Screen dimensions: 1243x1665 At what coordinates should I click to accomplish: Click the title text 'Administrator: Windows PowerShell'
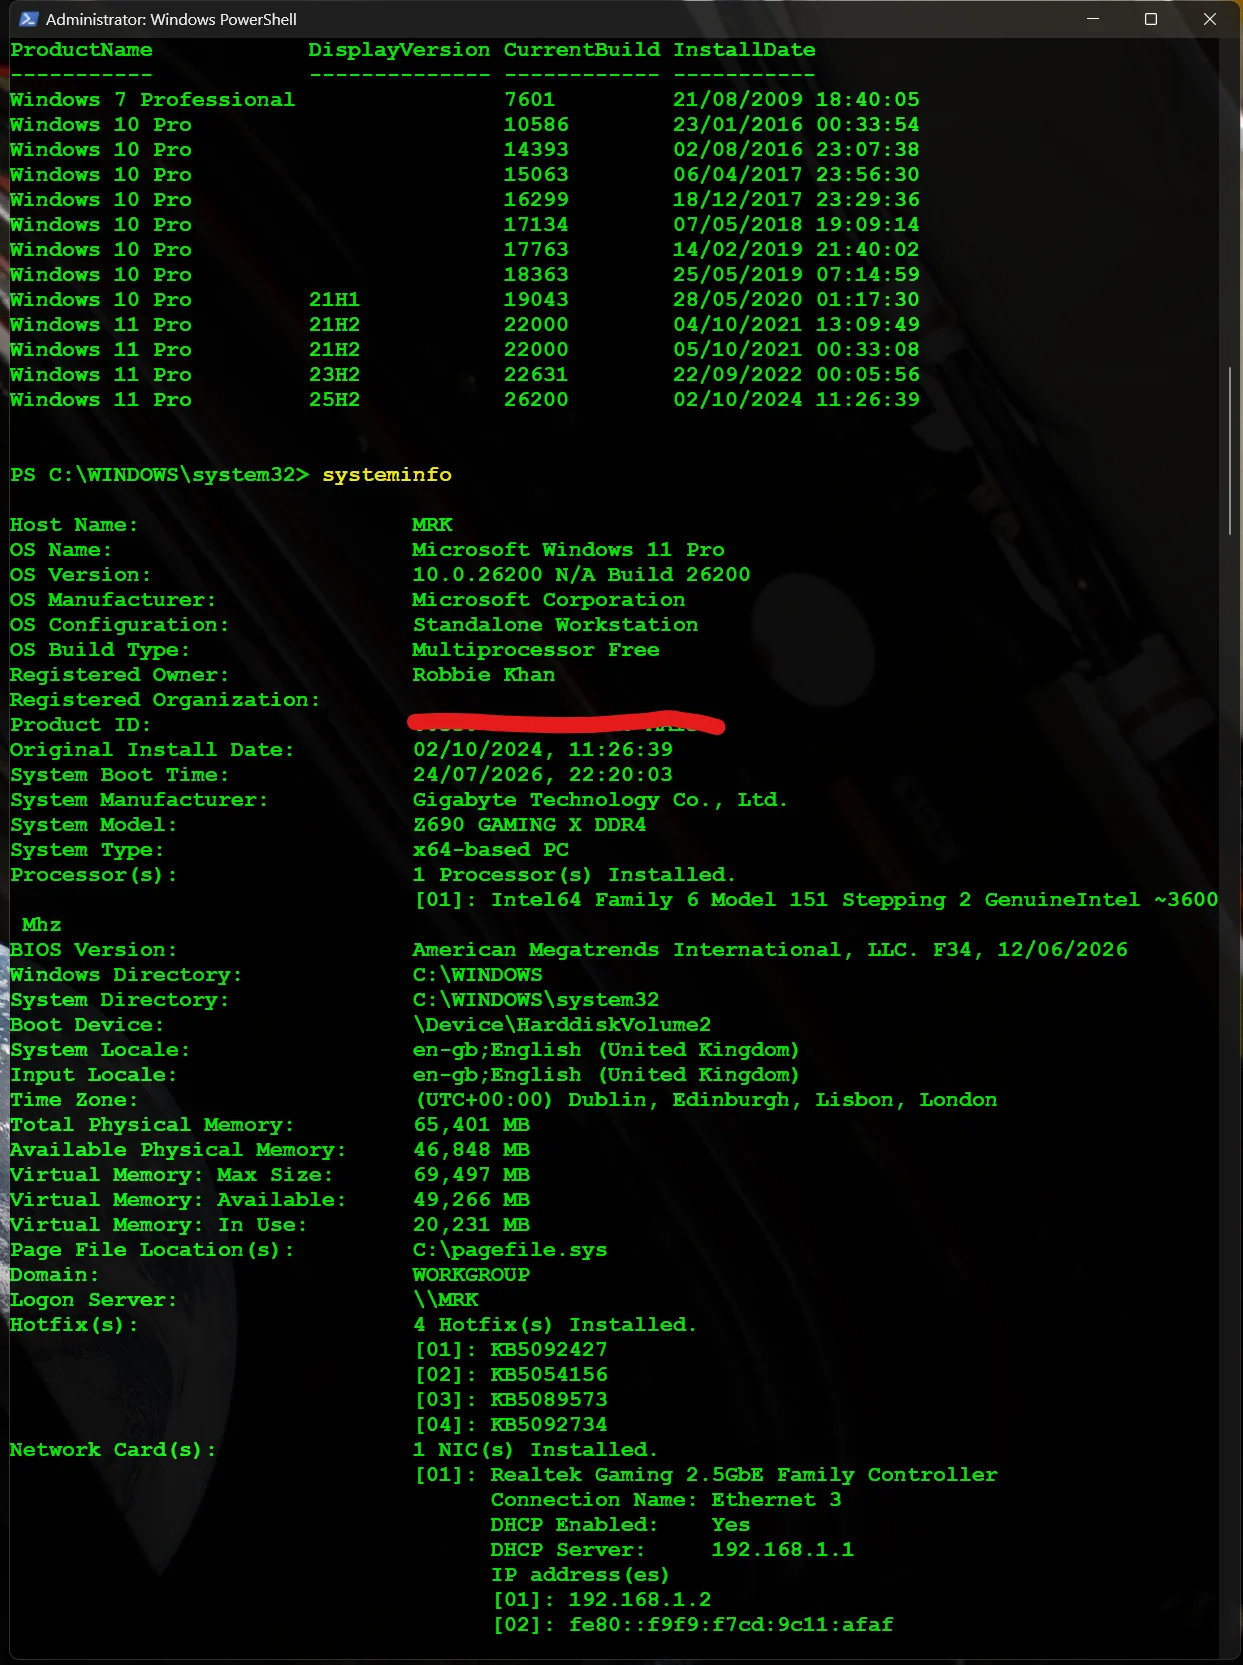[x=171, y=19]
